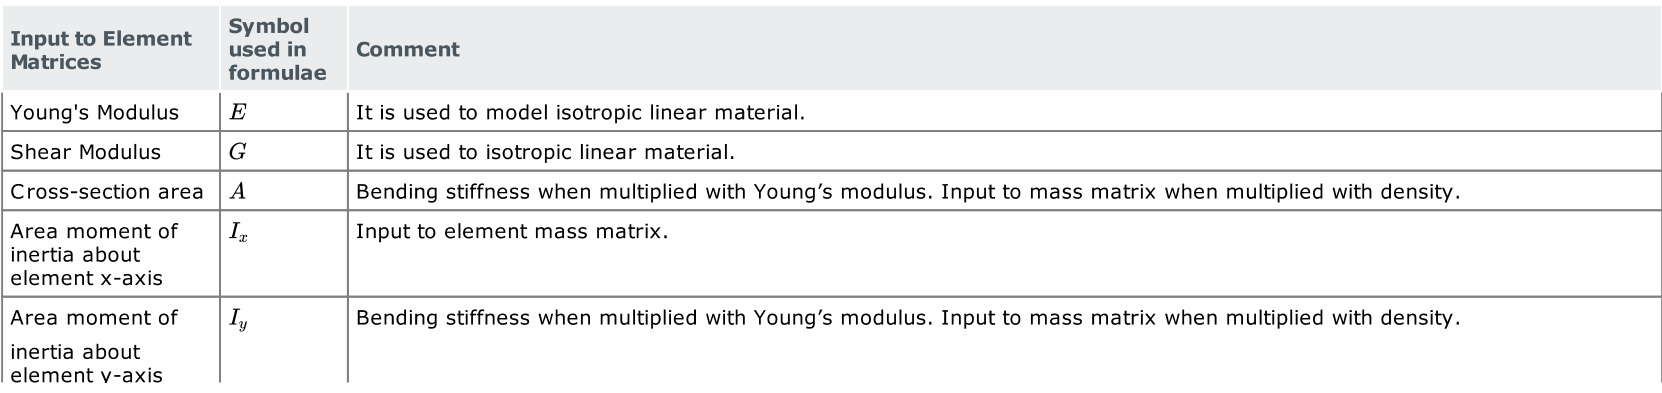This screenshot has width=1662, height=393.
Task: Select the Shear Modulus row label
Action: pyautogui.click(x=85, y=152)
